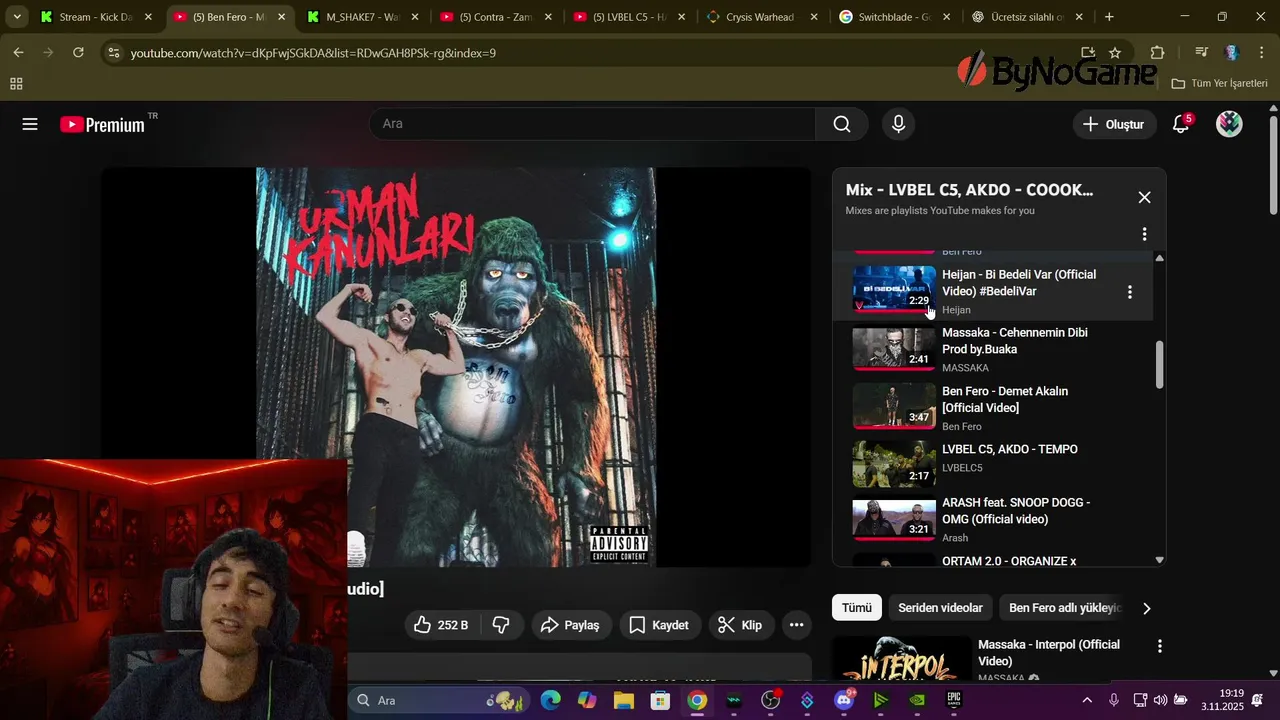The width and height of the screenshot is (1280, 720).
Task: Open the account avatar menu
Action: 1229,124
